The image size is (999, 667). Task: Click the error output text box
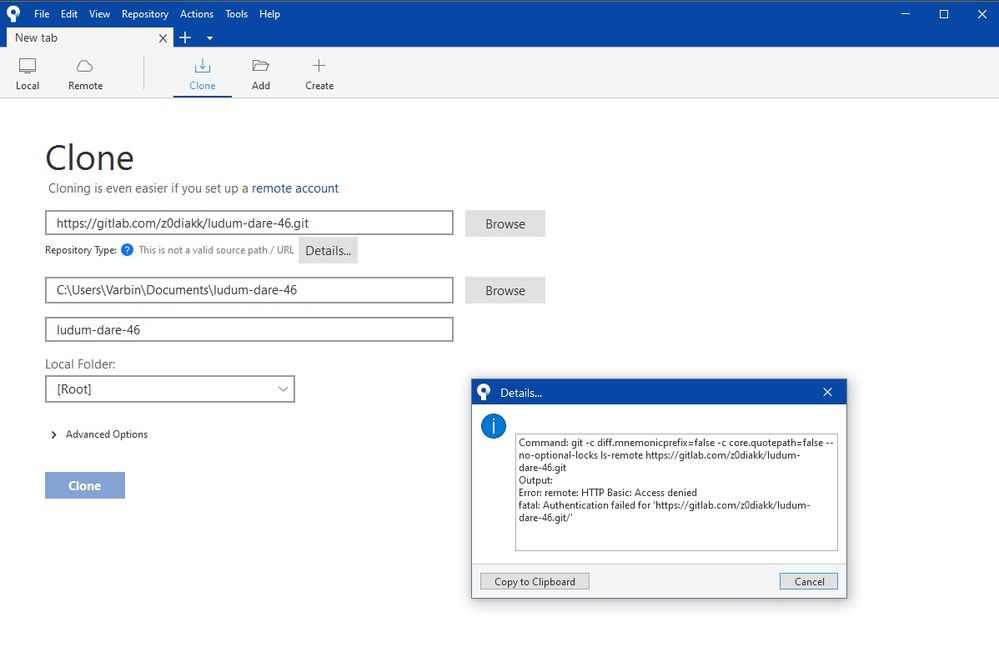point(676,492)
